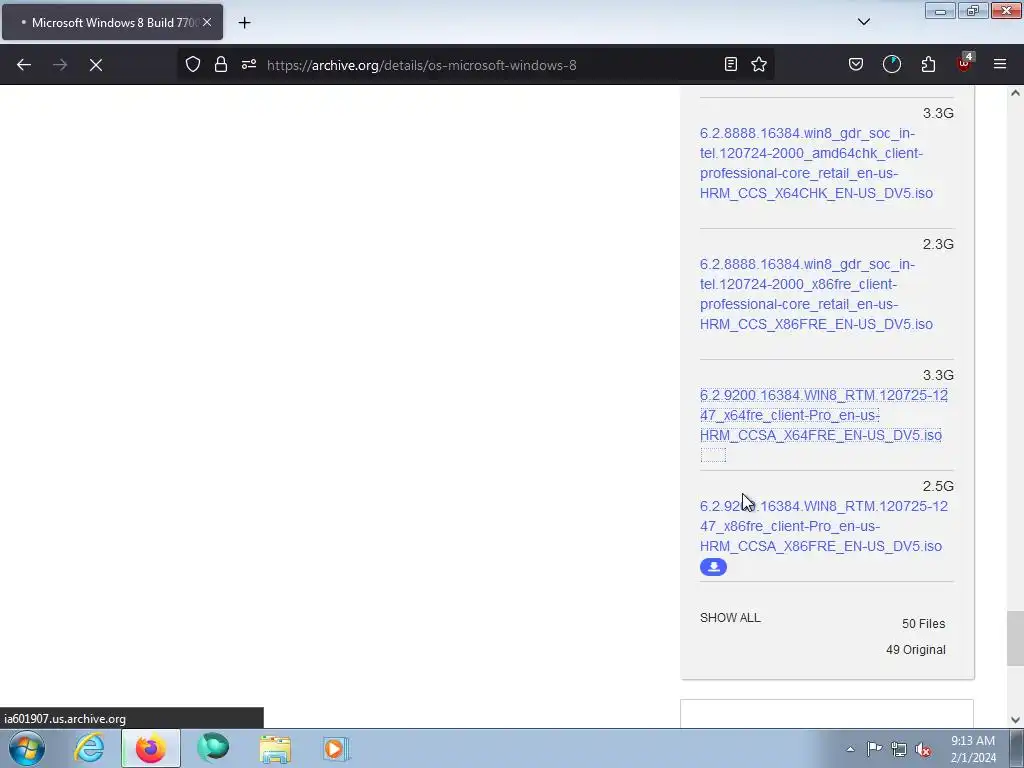
Task: Open site permissions icon in address bar
Action: point(249,64)
